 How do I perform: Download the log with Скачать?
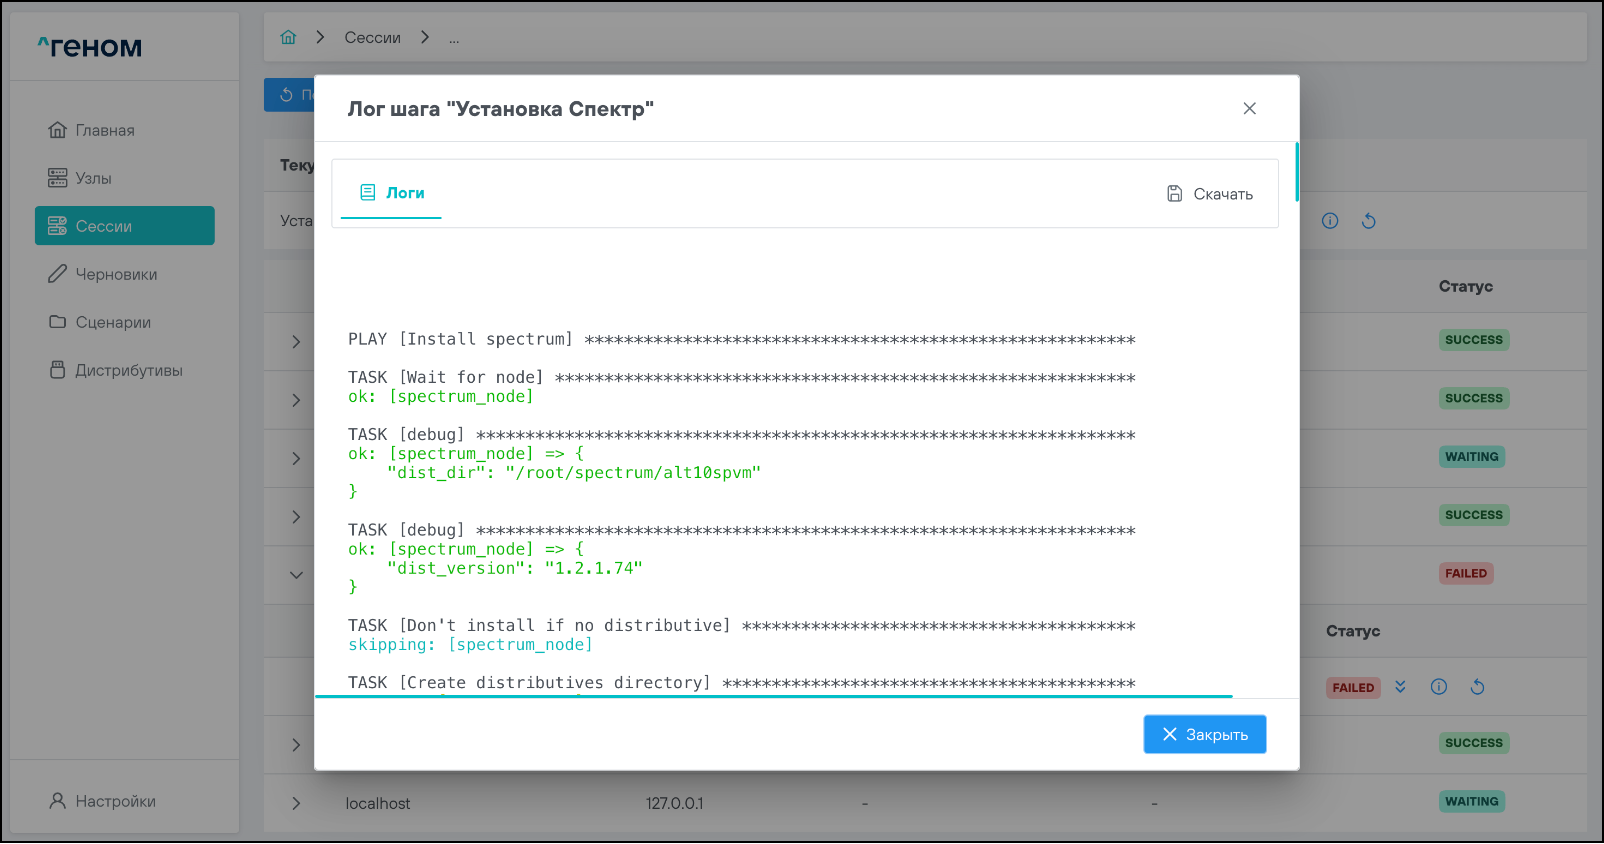pos(1210,194)
